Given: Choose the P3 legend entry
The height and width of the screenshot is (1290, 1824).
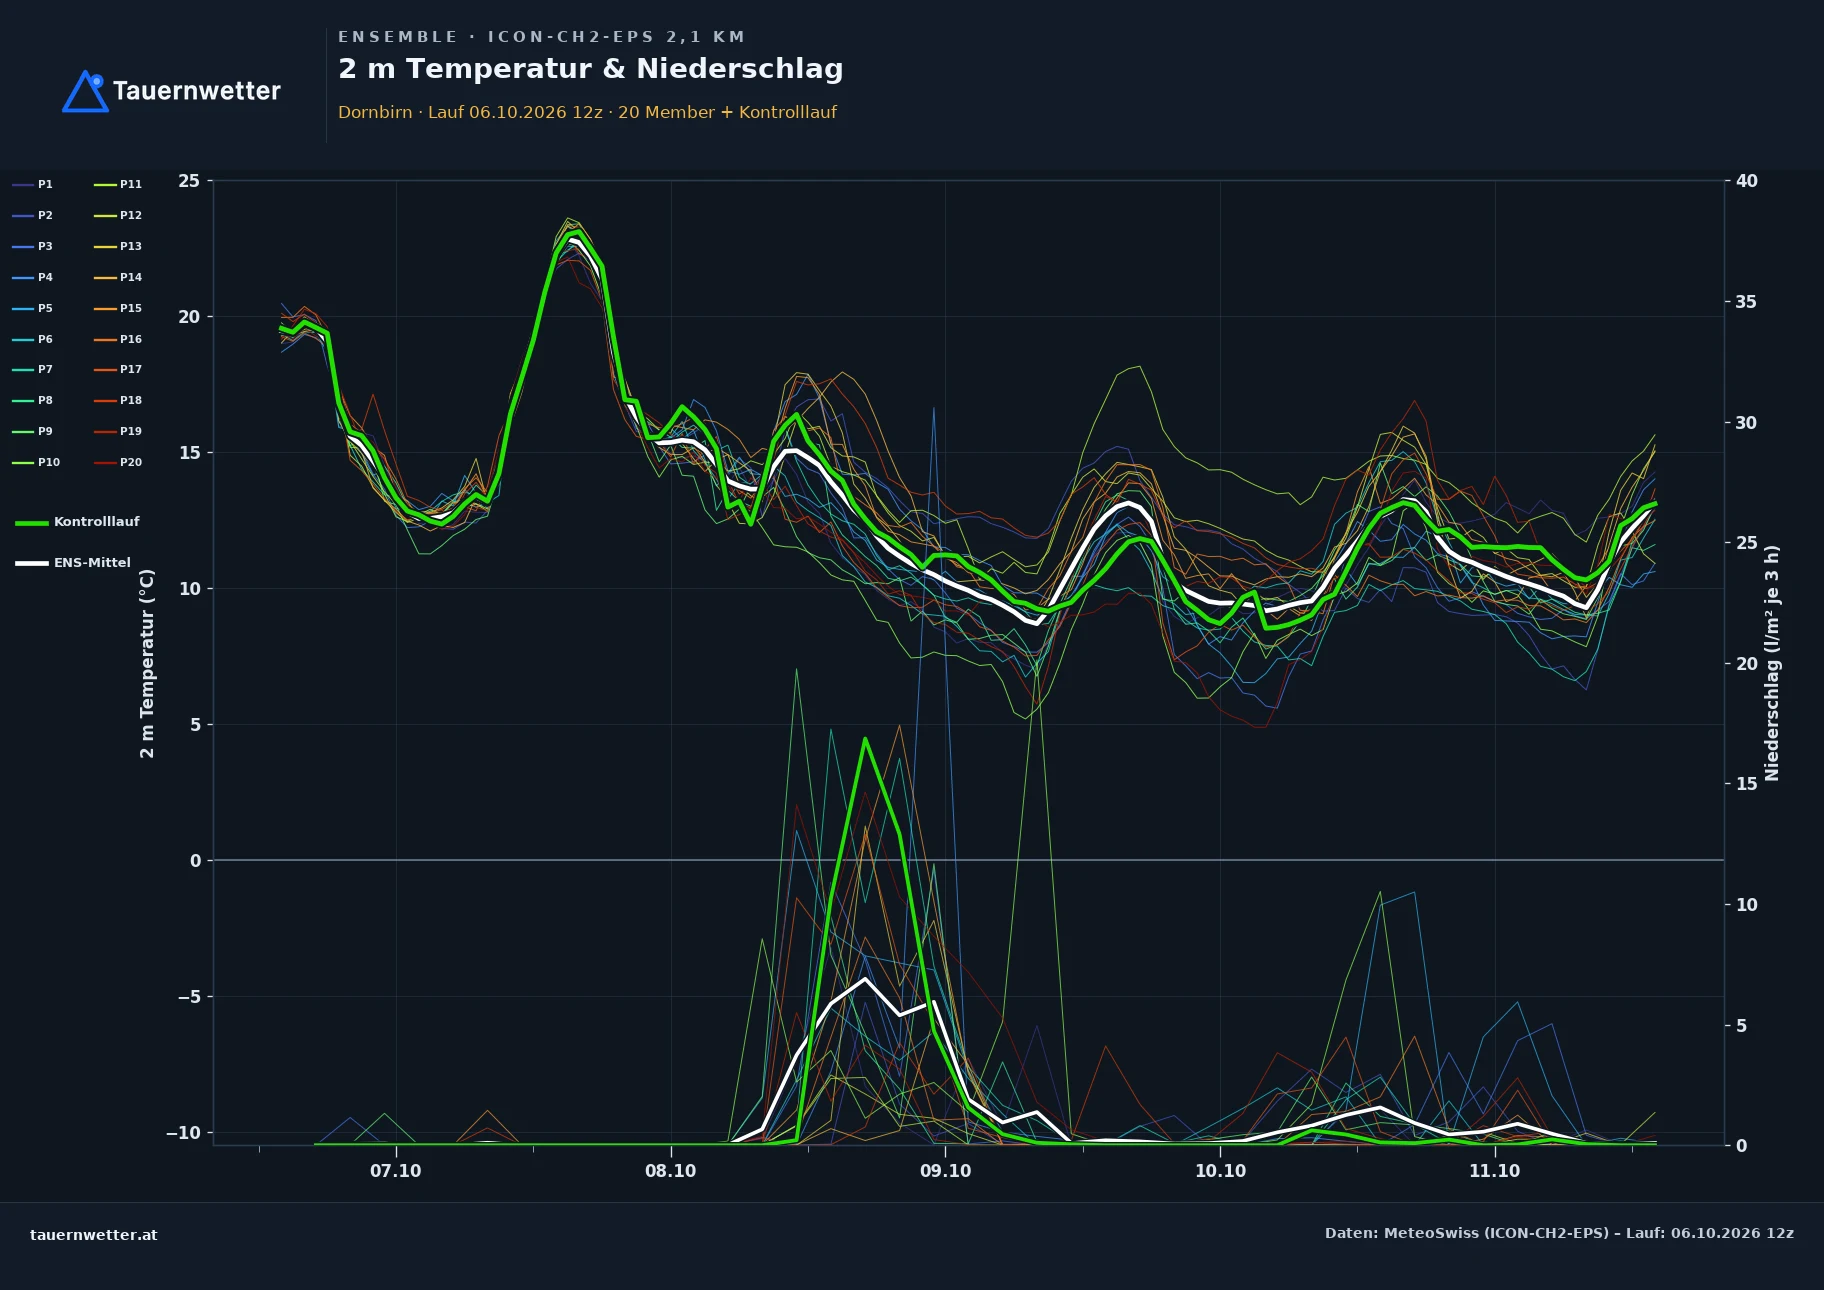Looking at the screenshot, I should [x=33, y=246].
